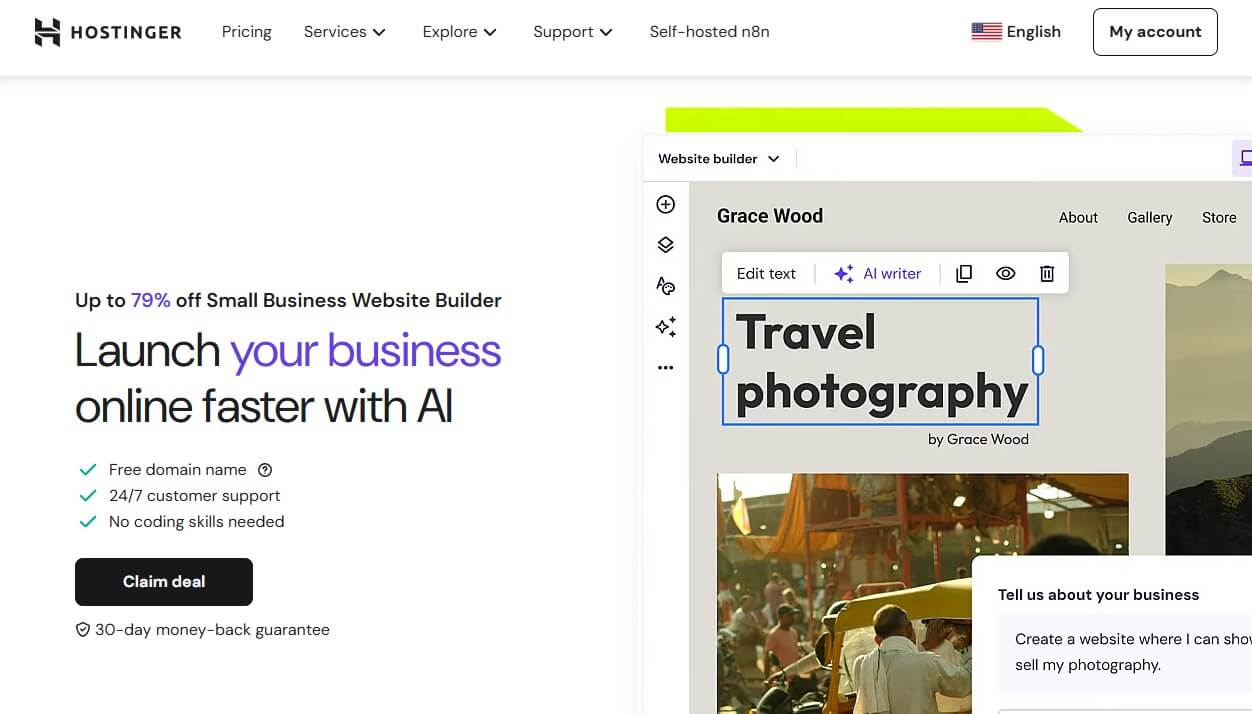This screenshot has width=1252, height=714.
Task: Go to the Pricing page
Action: tap(247, 32)
